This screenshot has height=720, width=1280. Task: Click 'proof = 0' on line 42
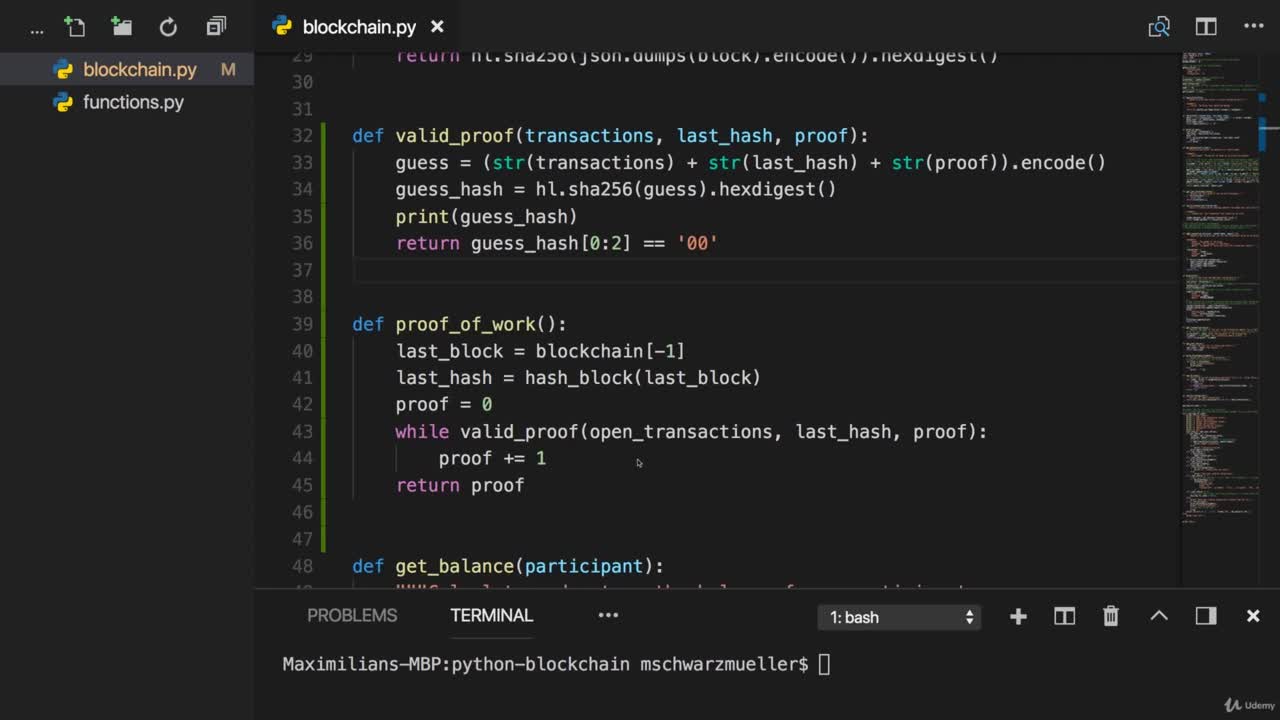click(x=444, y=404)
